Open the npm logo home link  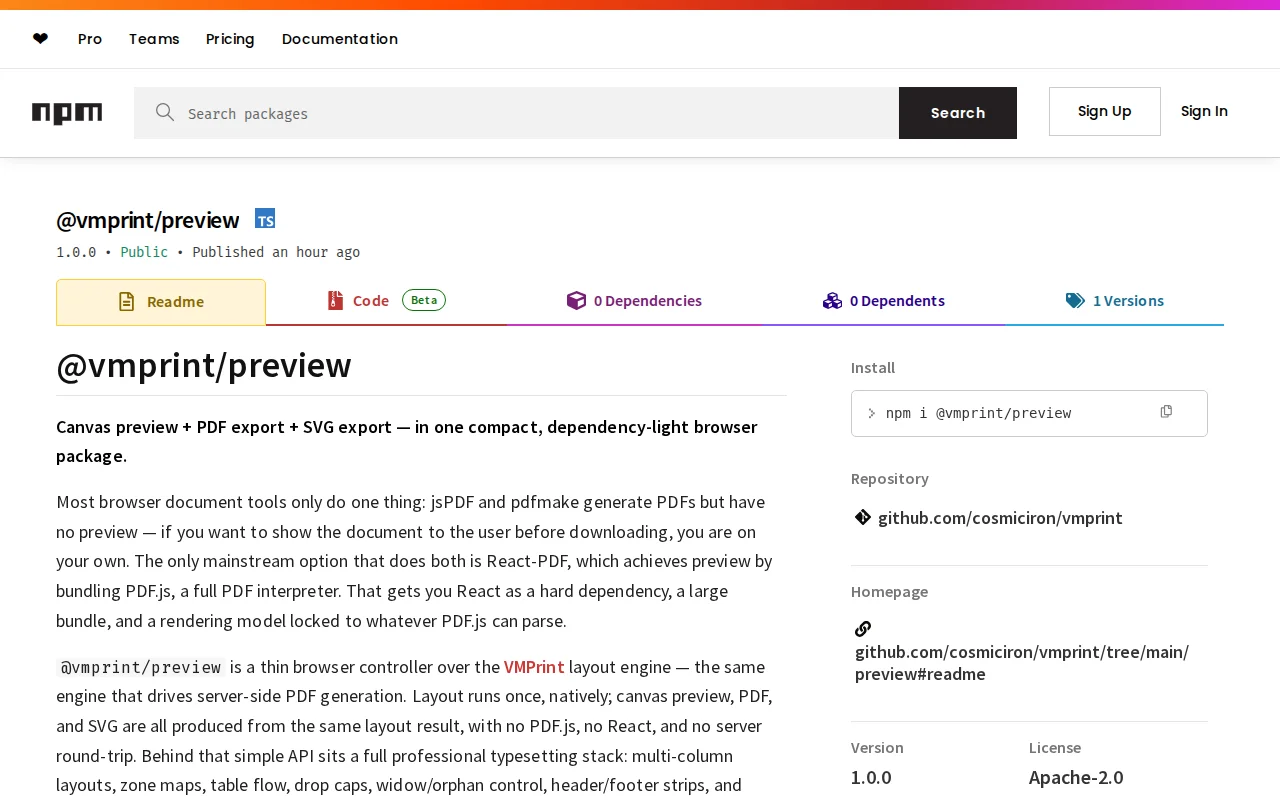click(67, 113)
